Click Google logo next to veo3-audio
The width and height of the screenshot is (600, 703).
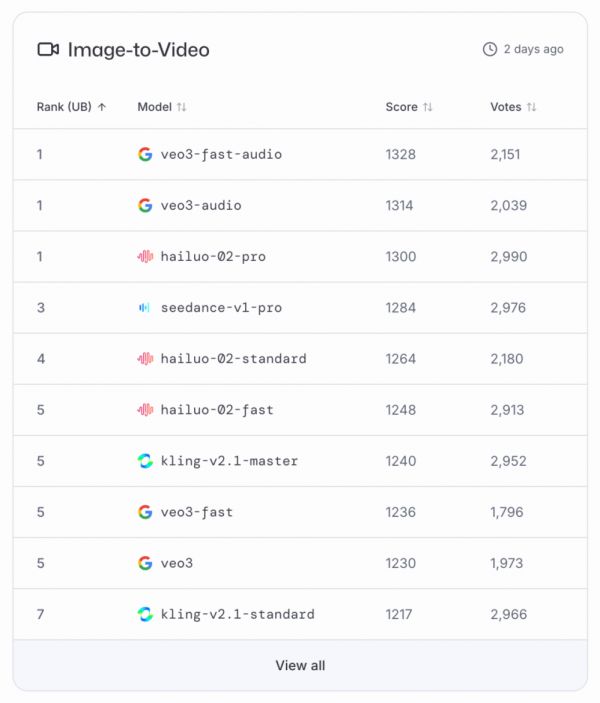[145, 206]
